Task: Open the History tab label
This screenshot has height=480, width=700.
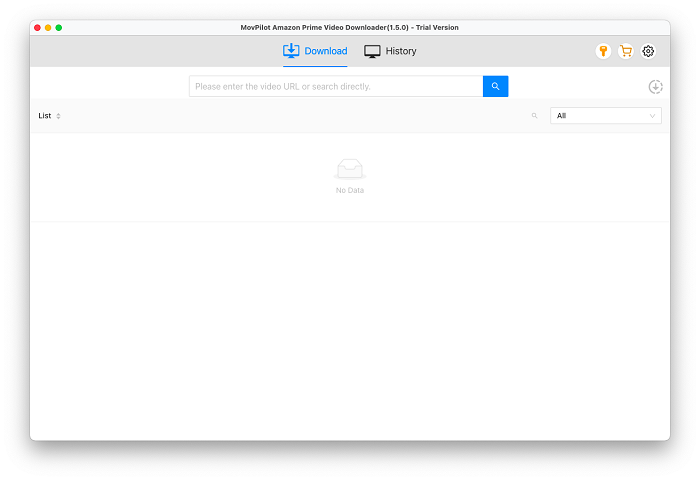Action: point(401,51)
